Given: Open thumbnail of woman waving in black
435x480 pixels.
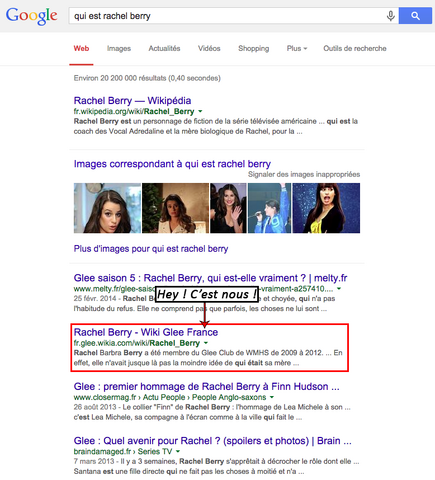Looking at the screenshot, I should (228, 208).
